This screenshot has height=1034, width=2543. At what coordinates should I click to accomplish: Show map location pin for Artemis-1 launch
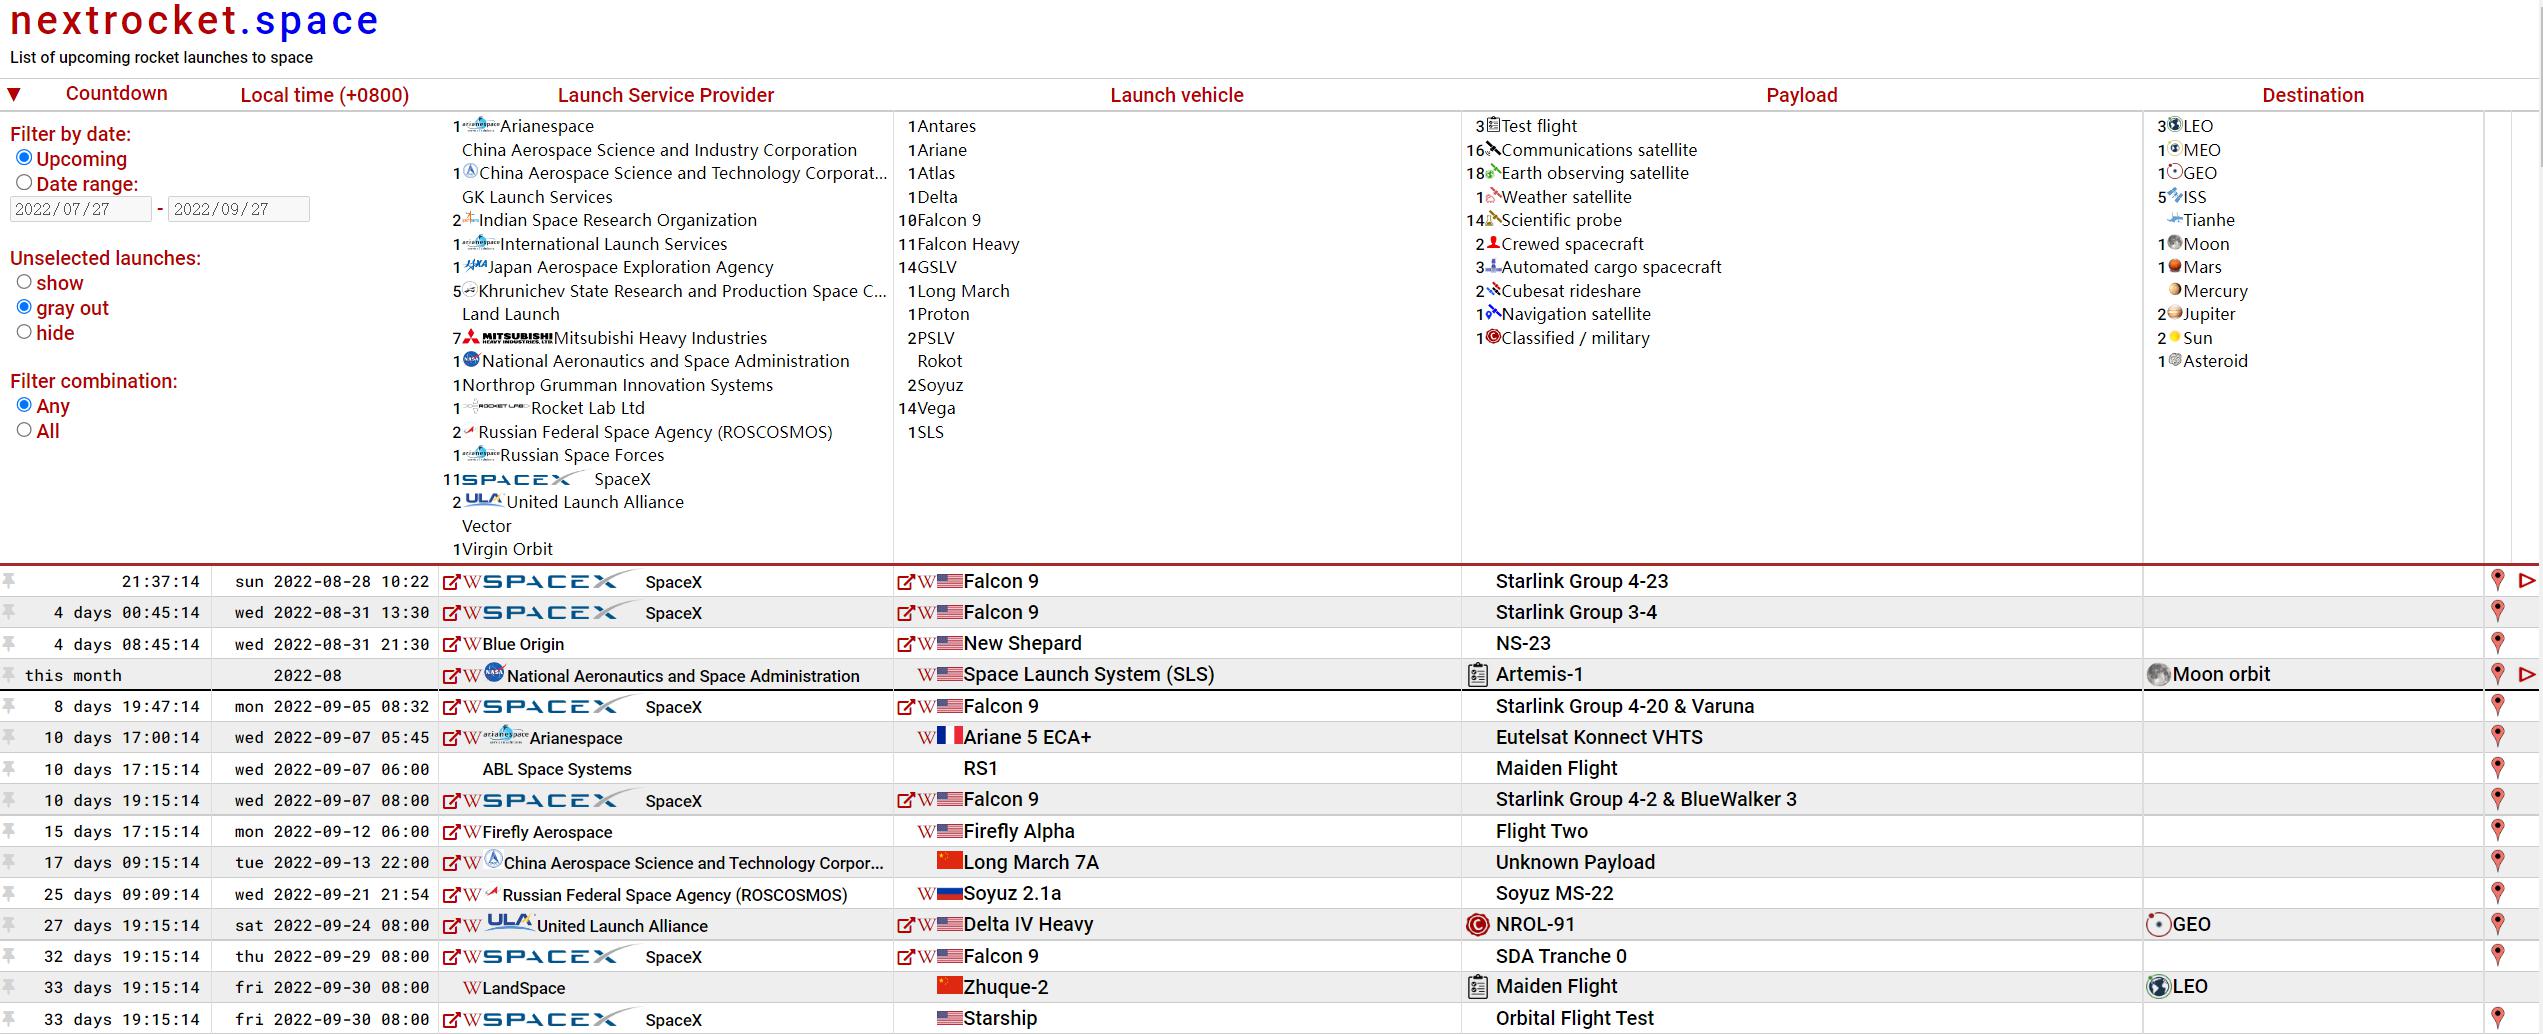2497,674
